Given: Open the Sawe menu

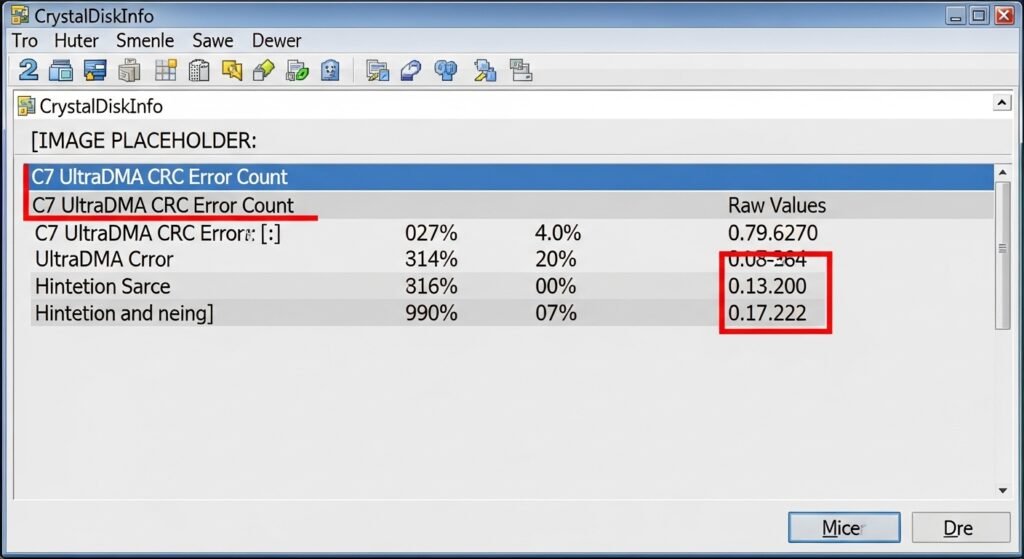Looking at the screenshot, I should 213,41.
